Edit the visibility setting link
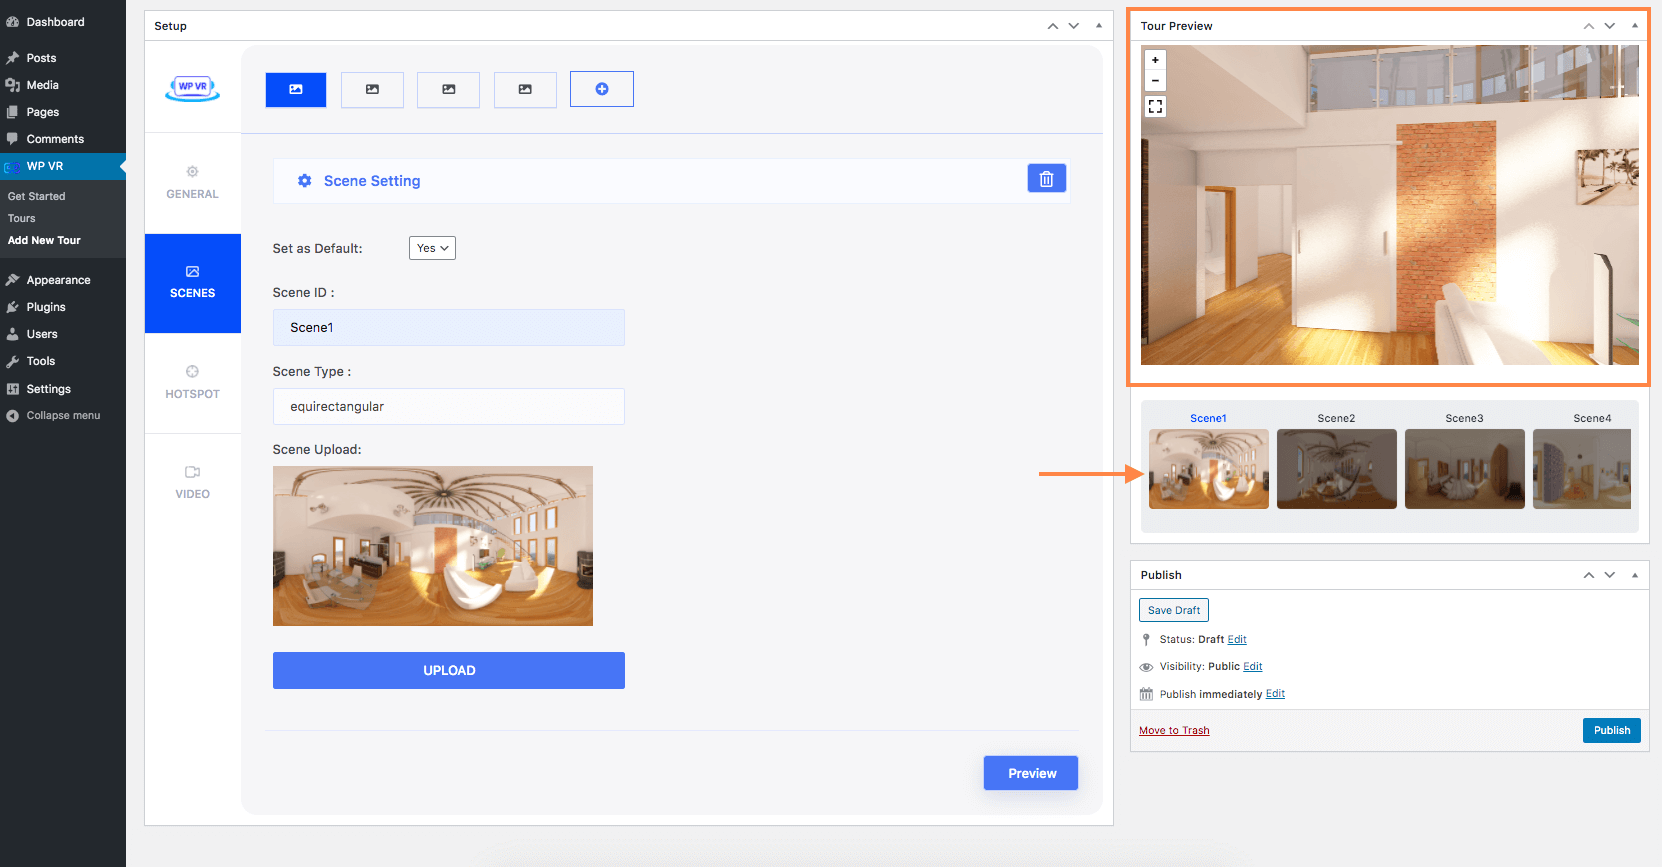Screen dimensions: 1662x867 click(1253, 666)
